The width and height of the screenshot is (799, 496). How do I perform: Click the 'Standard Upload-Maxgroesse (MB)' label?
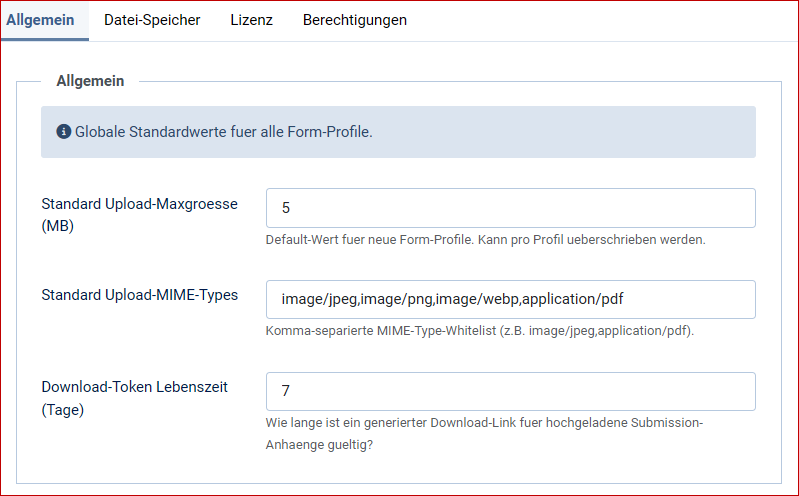140,215
